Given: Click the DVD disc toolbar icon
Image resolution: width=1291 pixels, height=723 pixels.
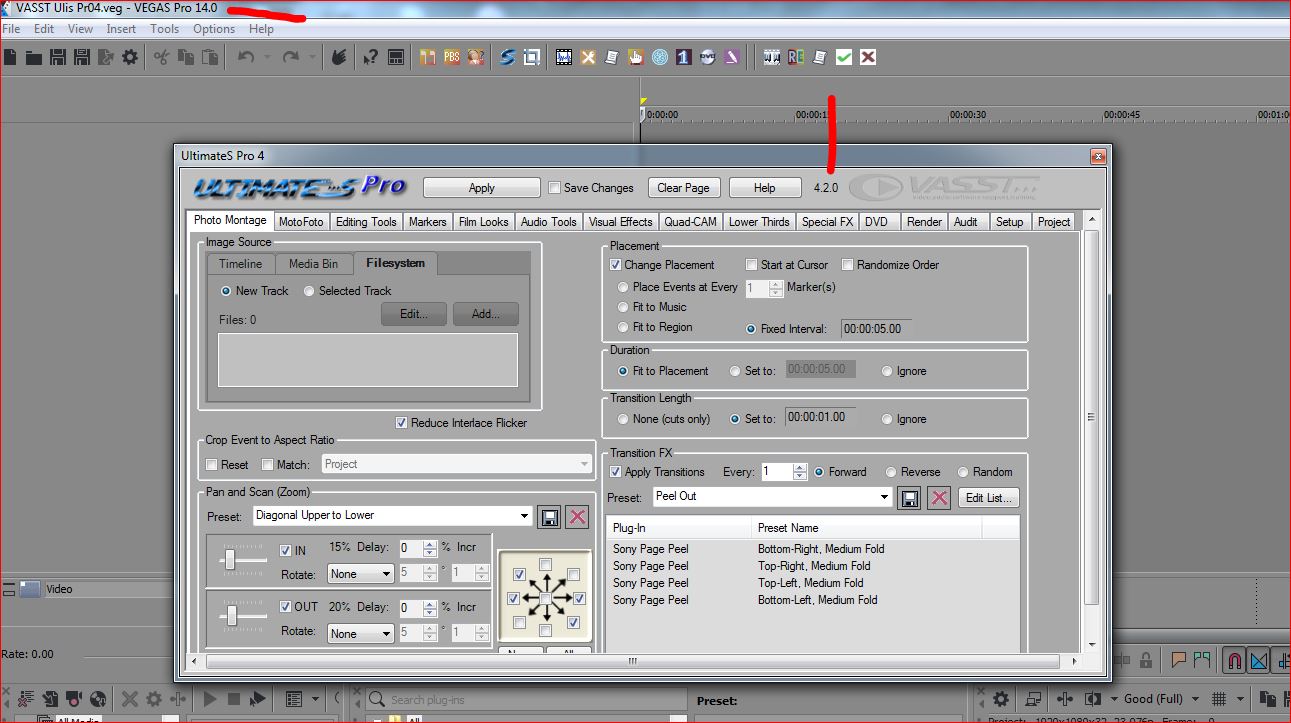Looking at the screenshot, I should 708,57.
